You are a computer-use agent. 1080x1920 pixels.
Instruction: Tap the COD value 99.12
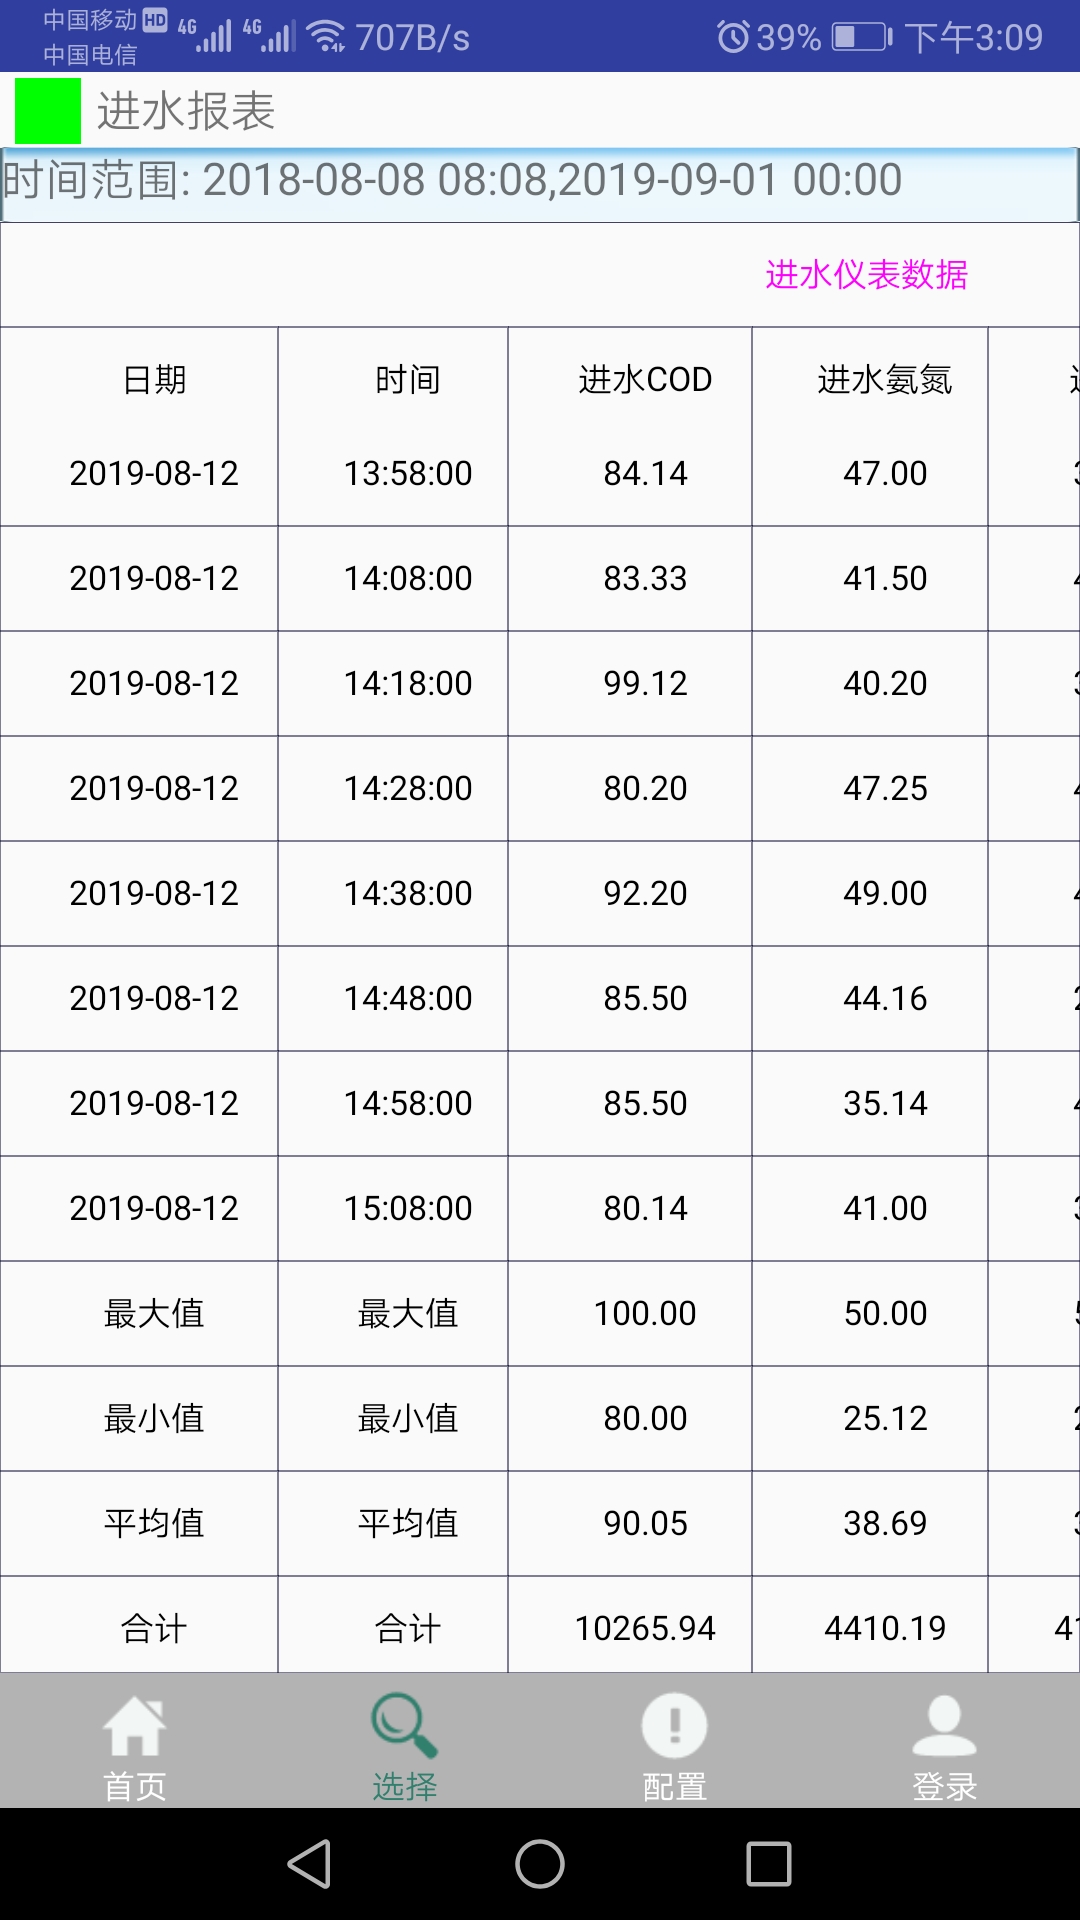[x=645, y=683]
